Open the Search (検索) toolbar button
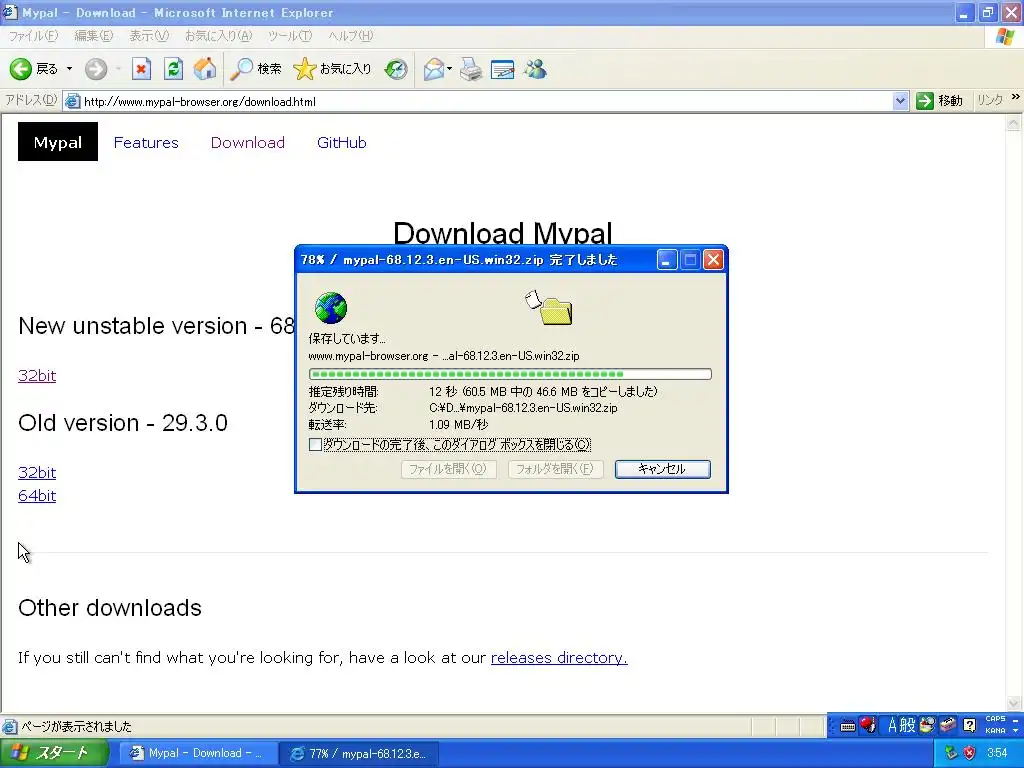 [255, 69]
